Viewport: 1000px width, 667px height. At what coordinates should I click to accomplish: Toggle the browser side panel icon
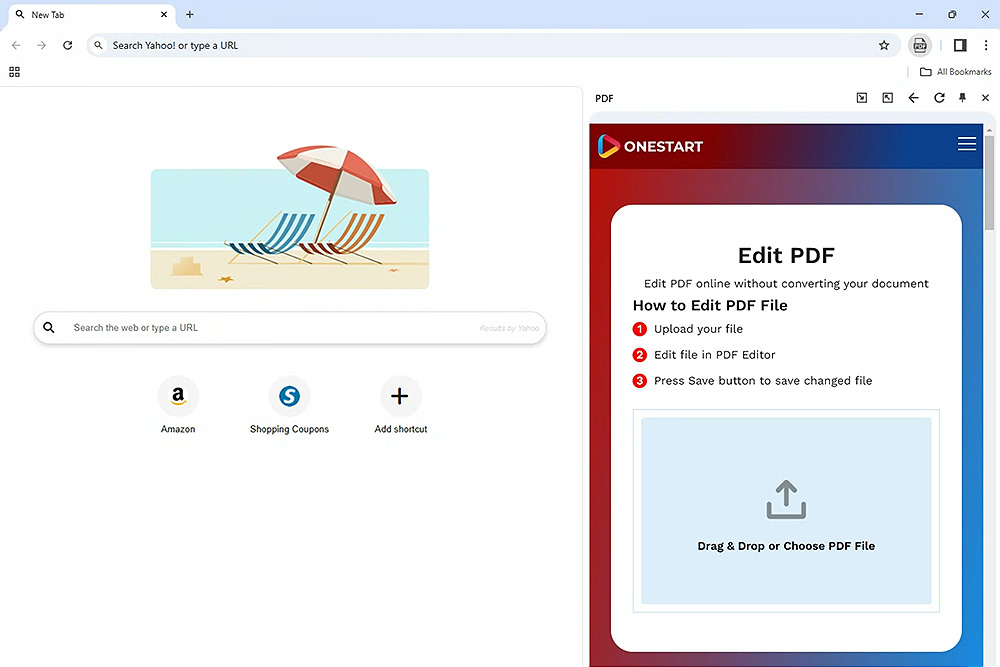[x=960, y=45]
